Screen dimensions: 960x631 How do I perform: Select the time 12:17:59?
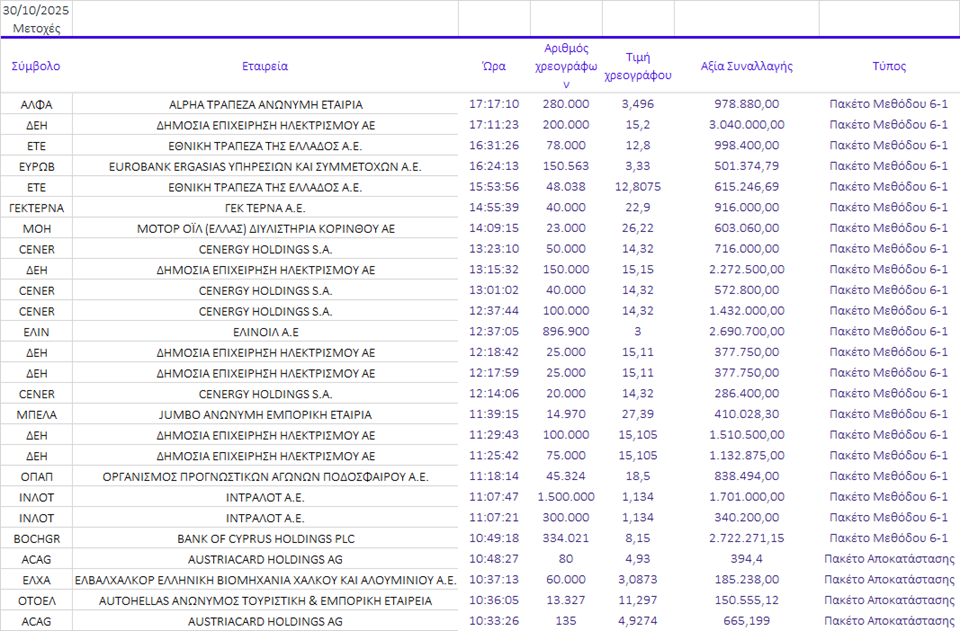click(493, 373)
